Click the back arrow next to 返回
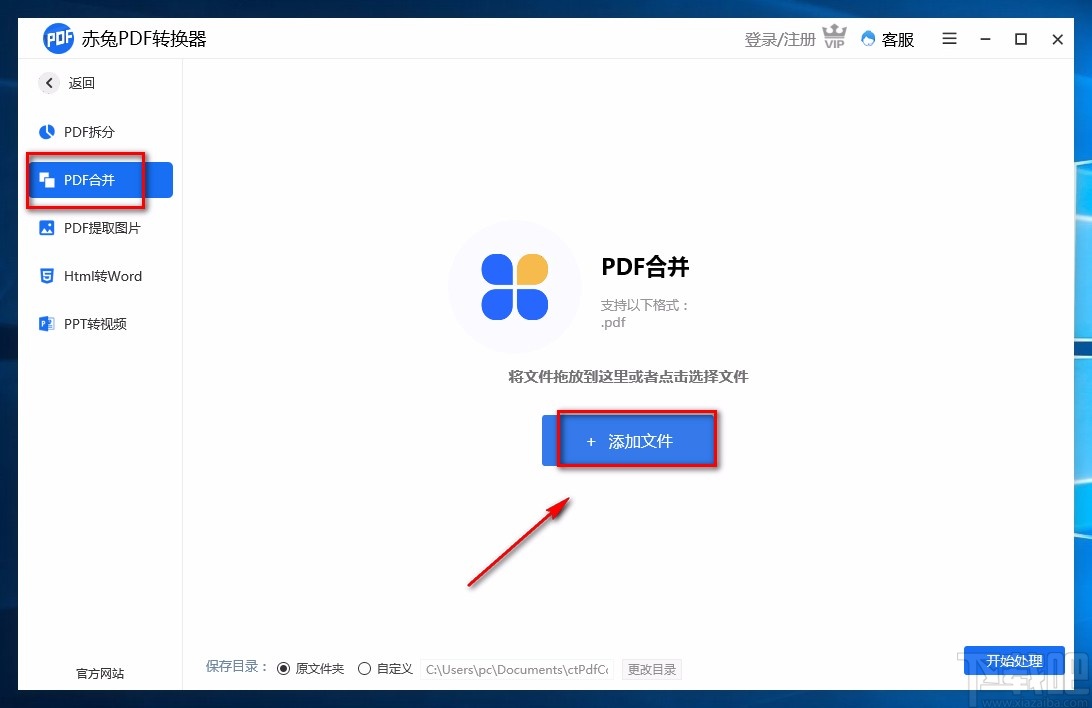 (x=47, y=83)
